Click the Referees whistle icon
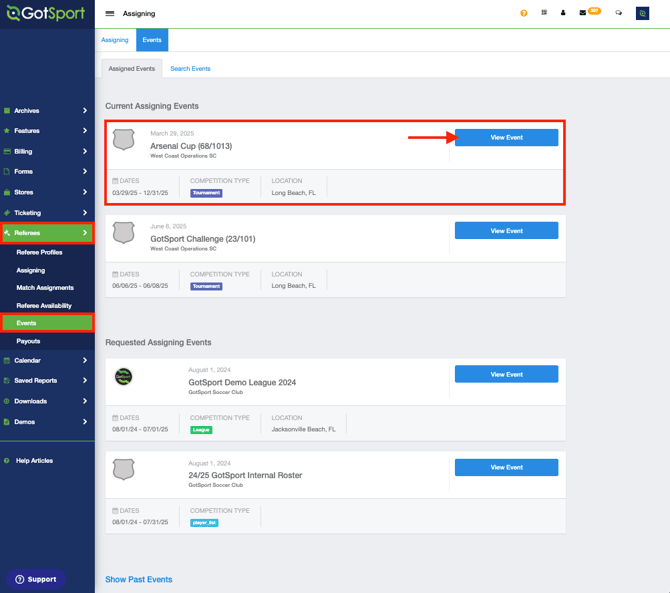The image size is (670, 593). (7, 233)
